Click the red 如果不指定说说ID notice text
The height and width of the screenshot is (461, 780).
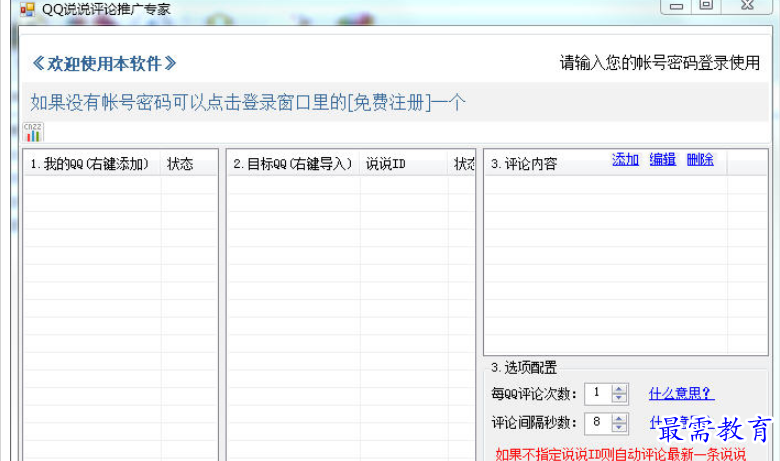point(620,454)
